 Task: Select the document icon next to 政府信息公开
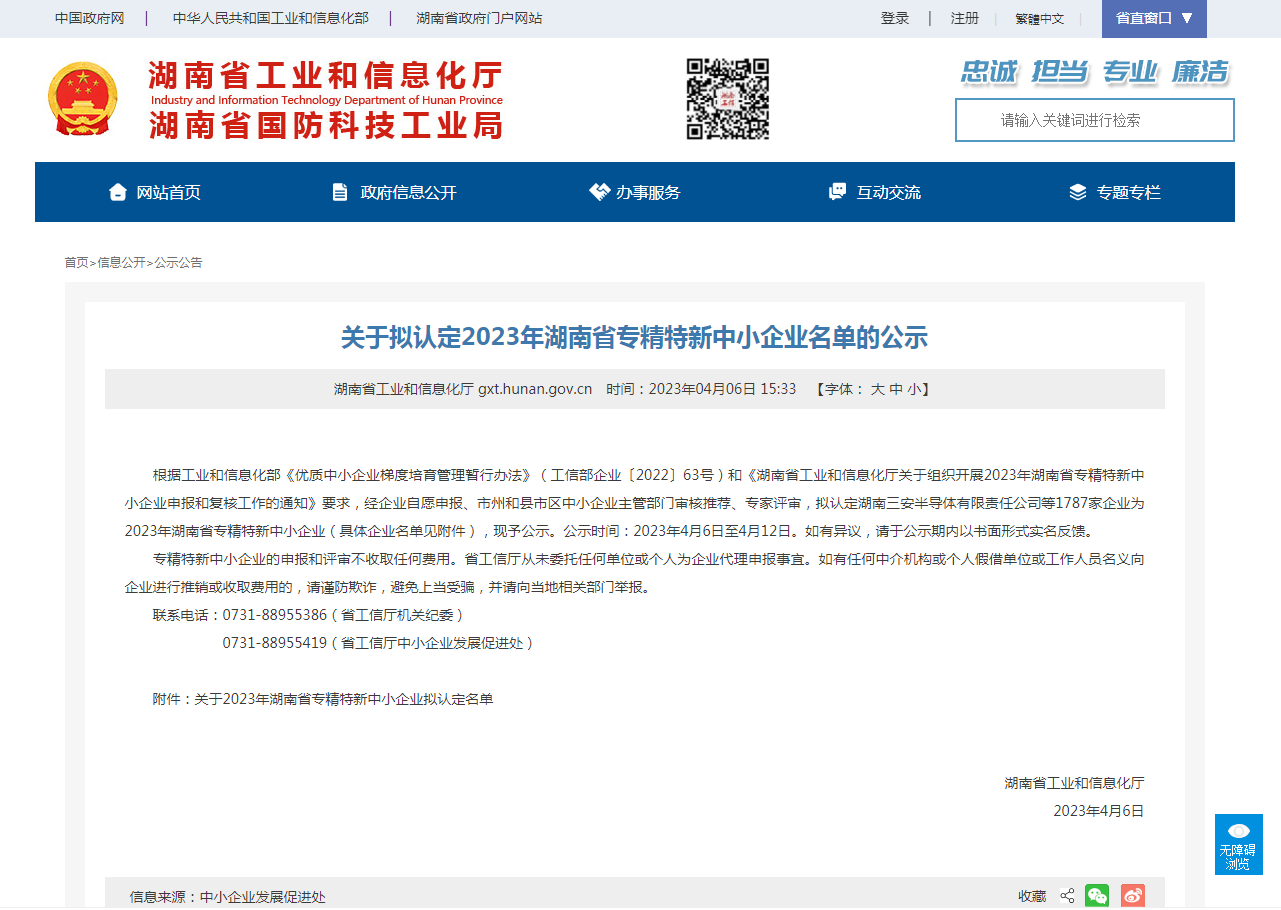tap(339, 192)
